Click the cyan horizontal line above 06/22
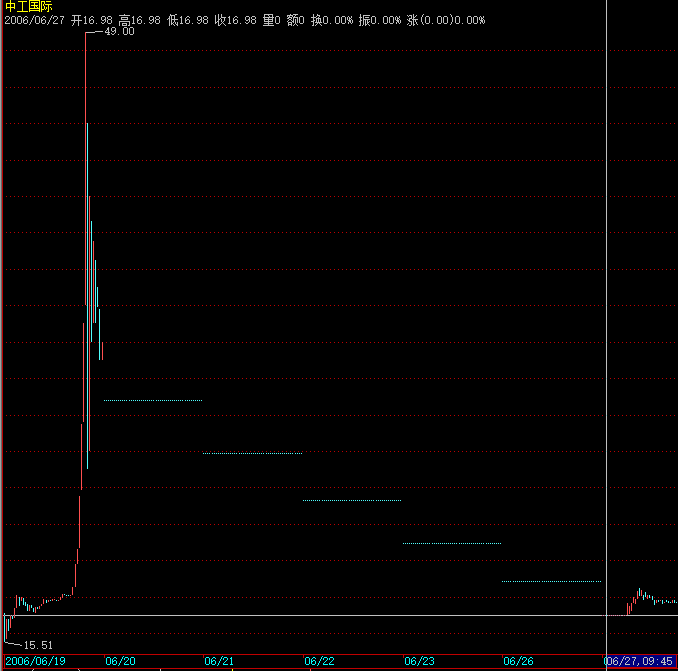The height and width of the screenshot is (671, 678). click(351, 500)
